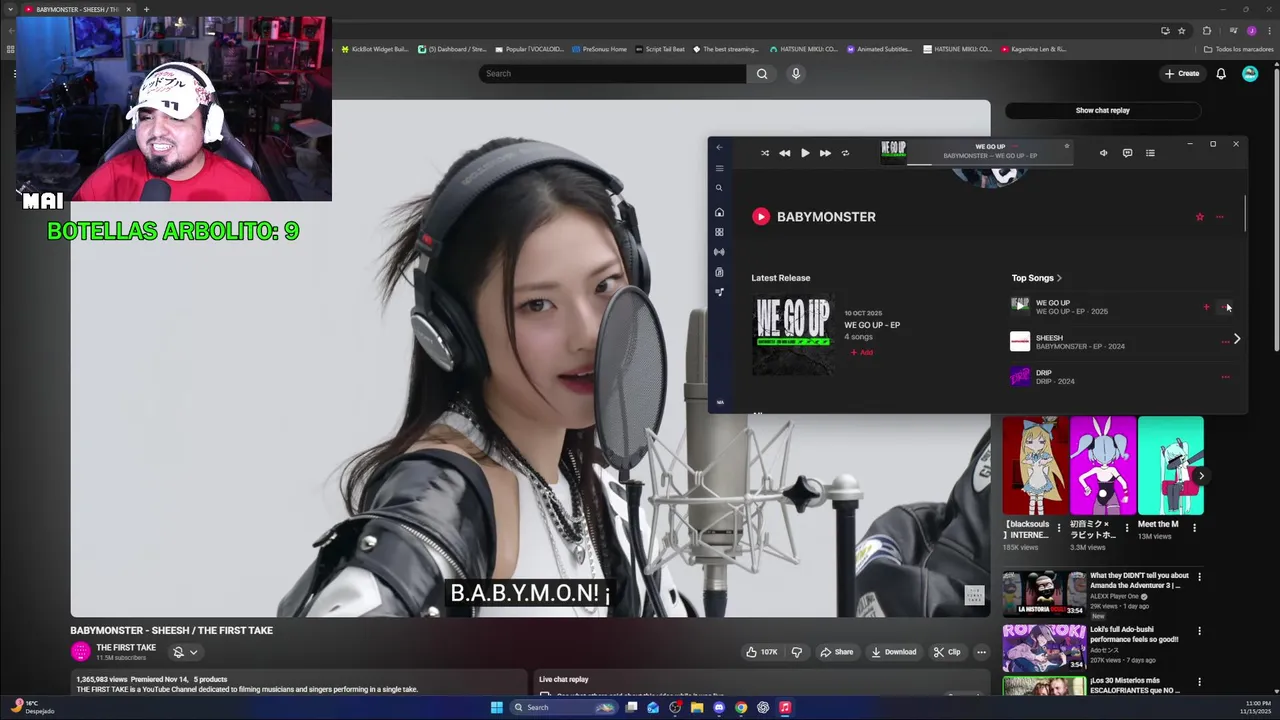Open Animated Subtitles bookmark

[879, 49]
